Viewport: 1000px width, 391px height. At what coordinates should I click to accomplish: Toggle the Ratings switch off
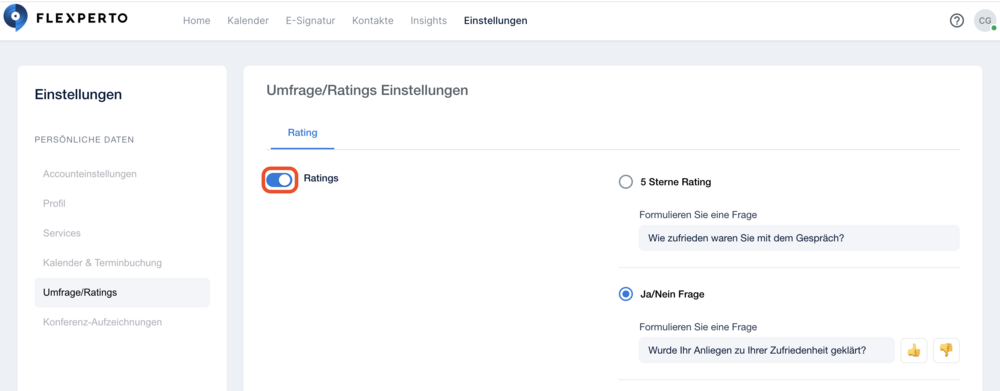click(279, 181)
